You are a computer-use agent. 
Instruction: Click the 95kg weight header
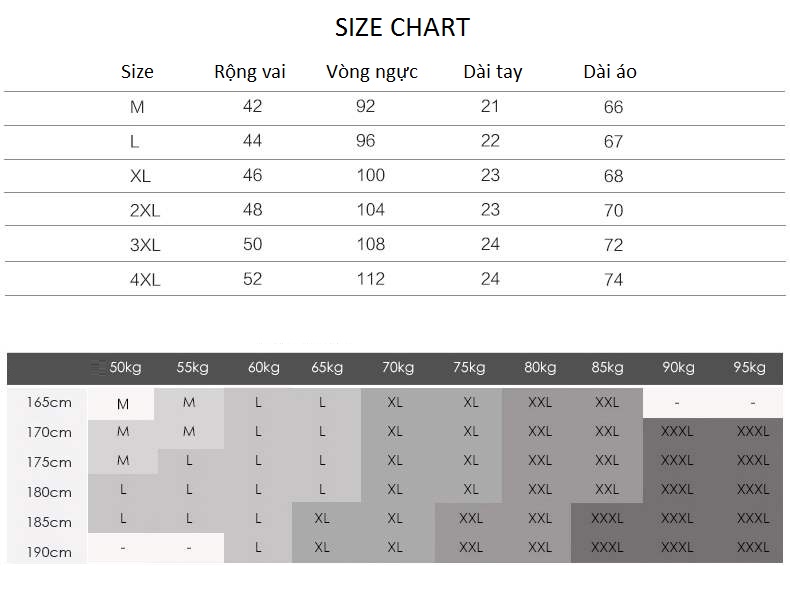[x=749, y=368]
